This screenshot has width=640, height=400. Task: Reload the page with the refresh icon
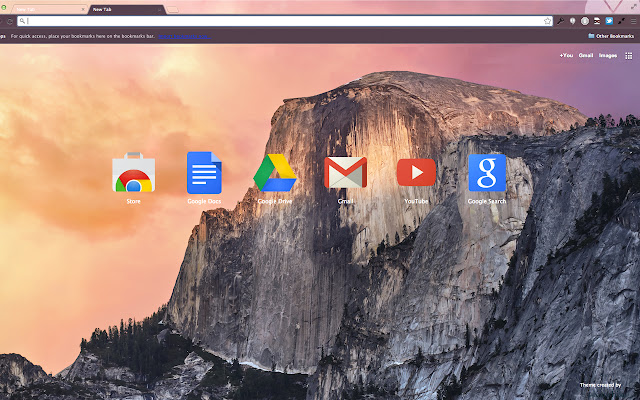pos(10,21)
